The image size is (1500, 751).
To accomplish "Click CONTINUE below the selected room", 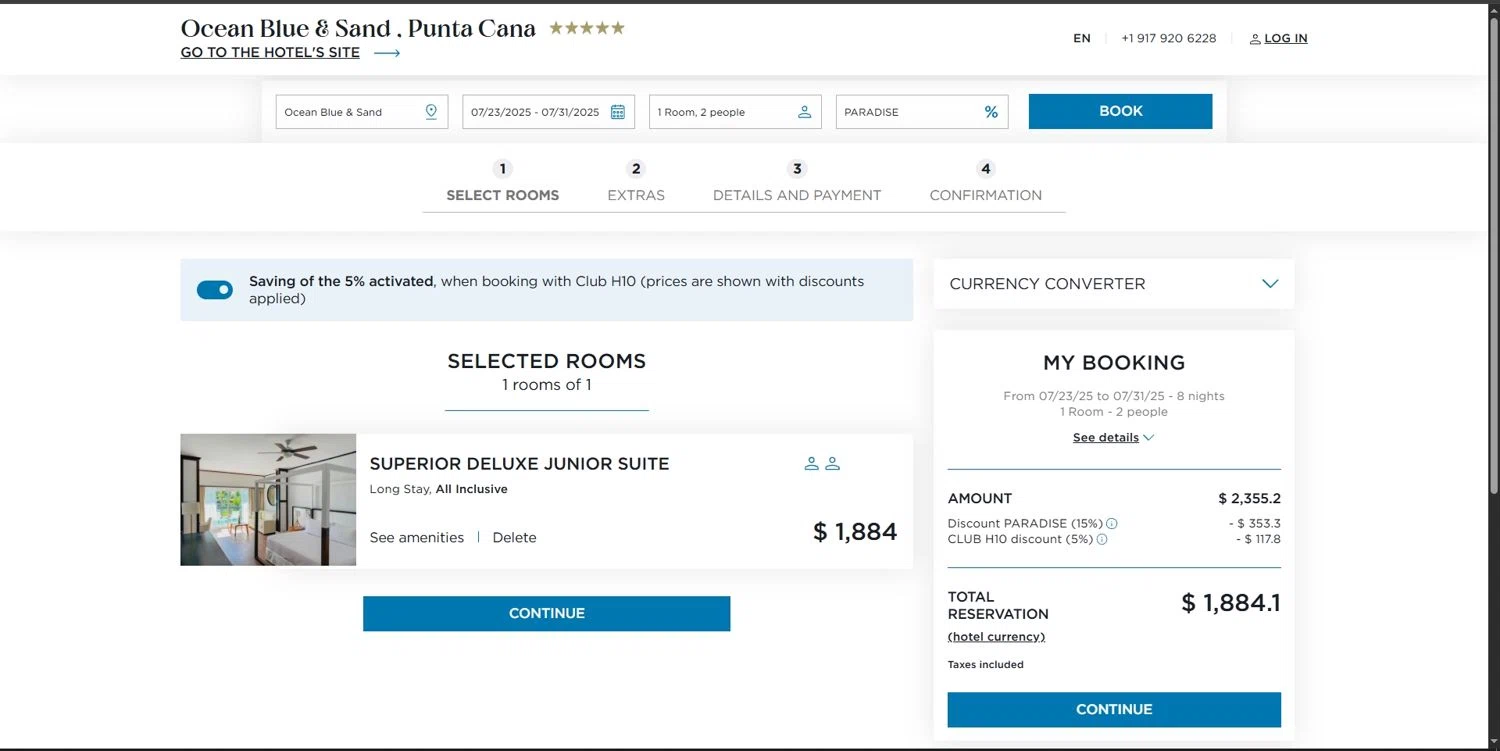I will point(547,614).
